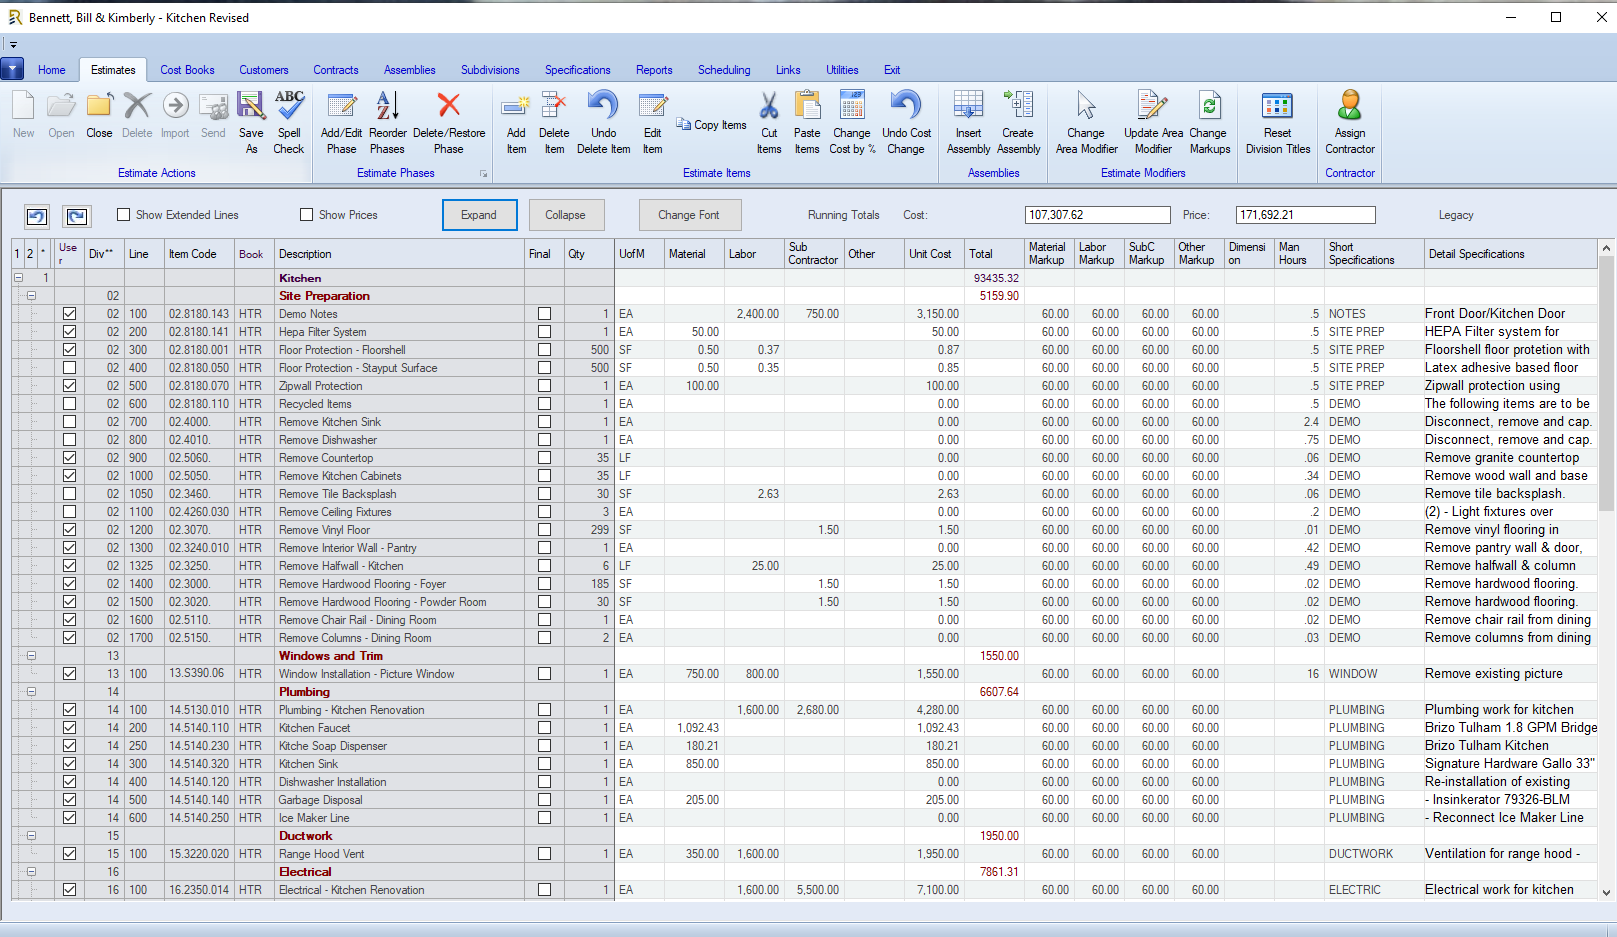This screenshot has height=937, width=1617.
Task: Click the Running Totals Price field
Action: (x=1305, y=215)
